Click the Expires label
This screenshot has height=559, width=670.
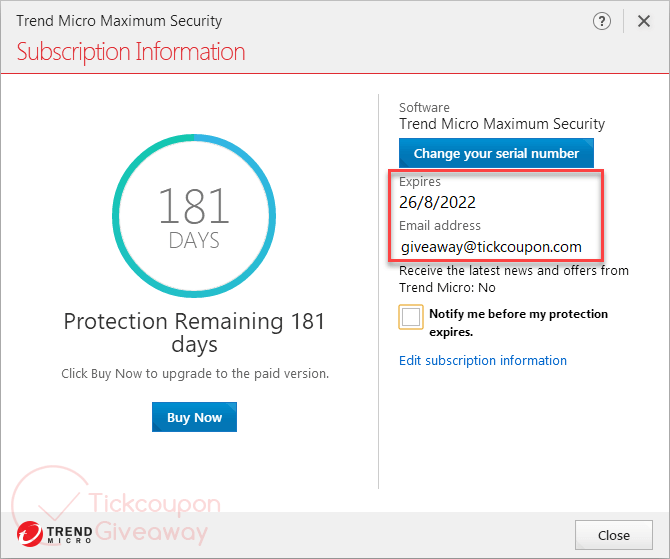pos(420,182)
